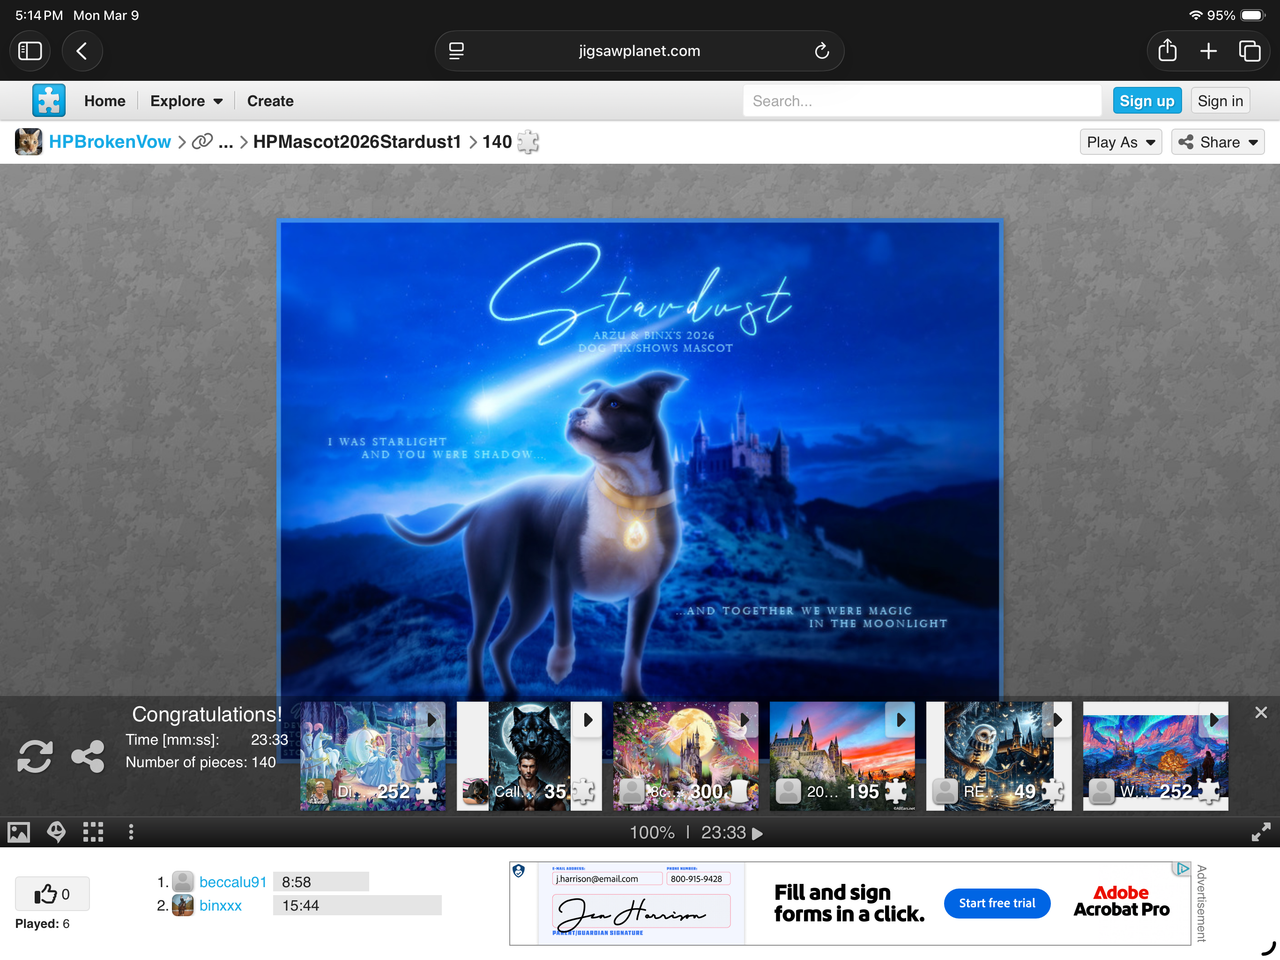Open beccalu91 player profile
The image size is (1280, 960).
(x=233, y=882)
